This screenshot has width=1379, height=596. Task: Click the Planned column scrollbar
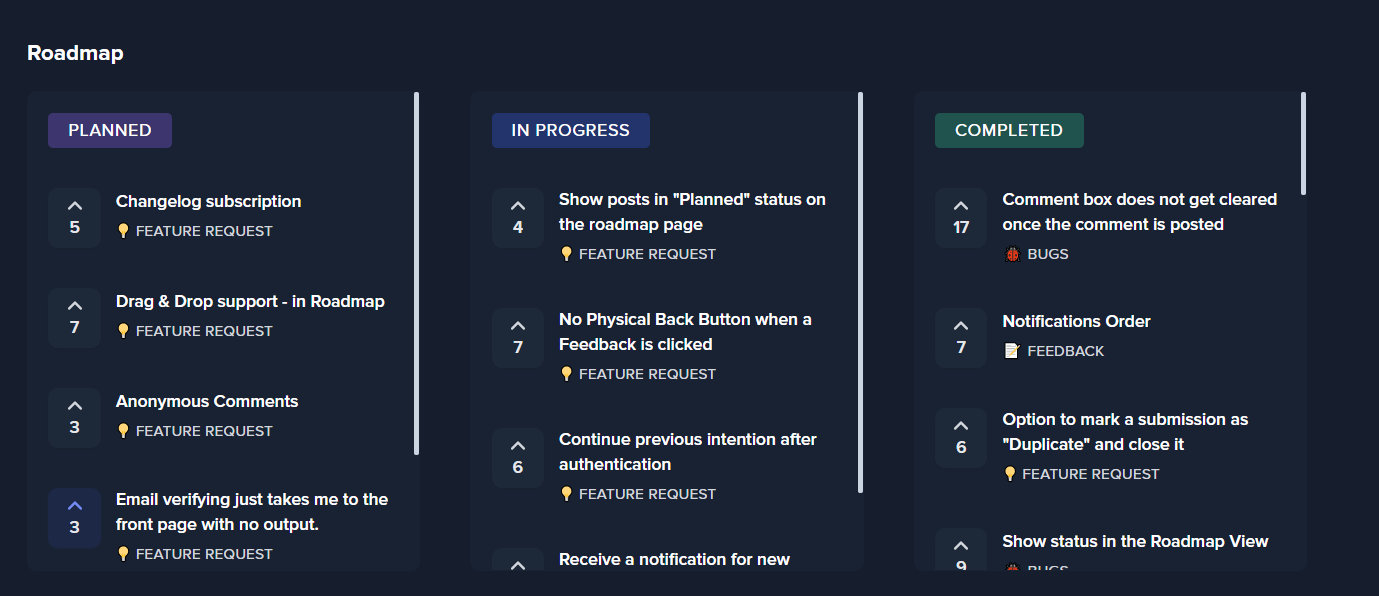pos(416,272)
